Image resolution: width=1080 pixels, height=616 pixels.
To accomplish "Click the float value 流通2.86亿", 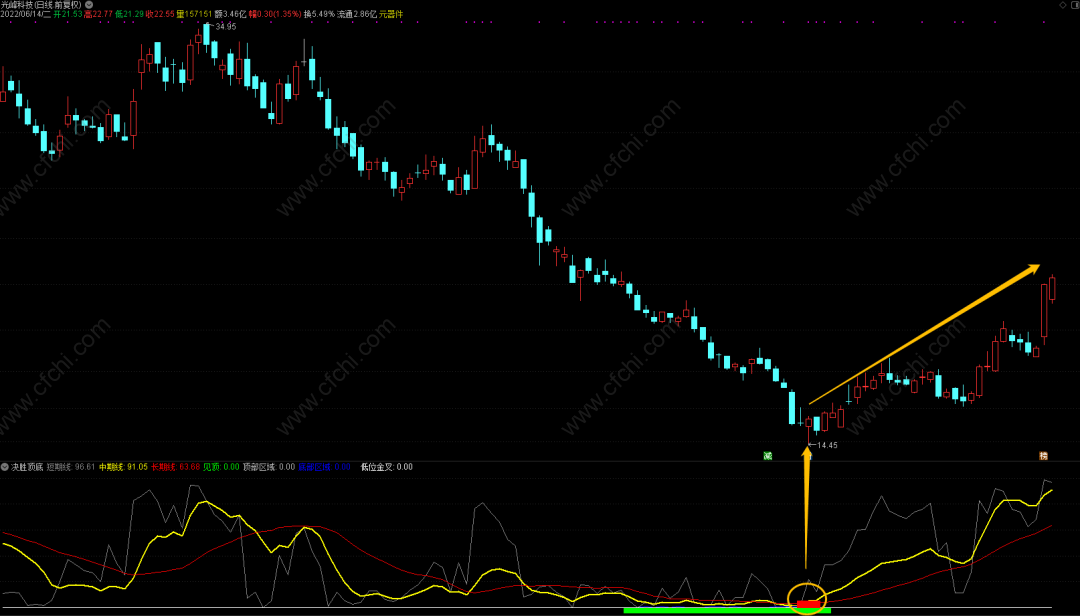I will click(357, 14).
